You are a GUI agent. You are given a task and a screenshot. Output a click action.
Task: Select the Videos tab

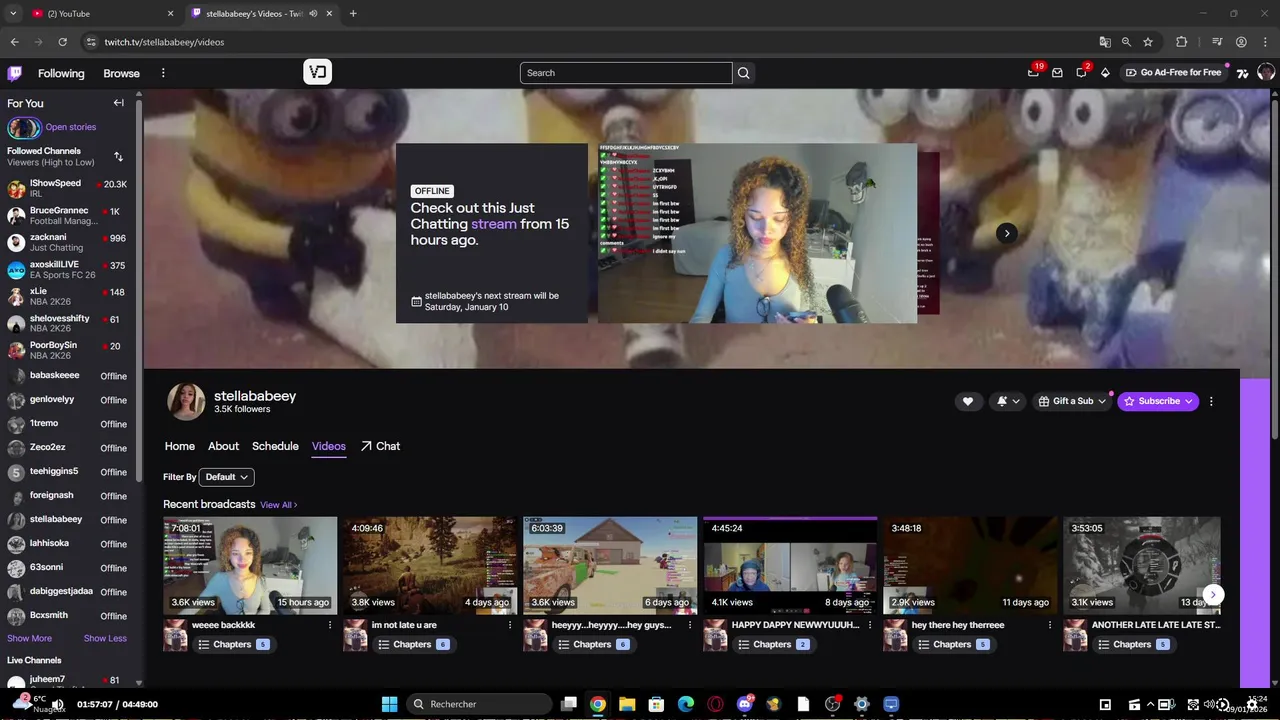coord(329,446)
